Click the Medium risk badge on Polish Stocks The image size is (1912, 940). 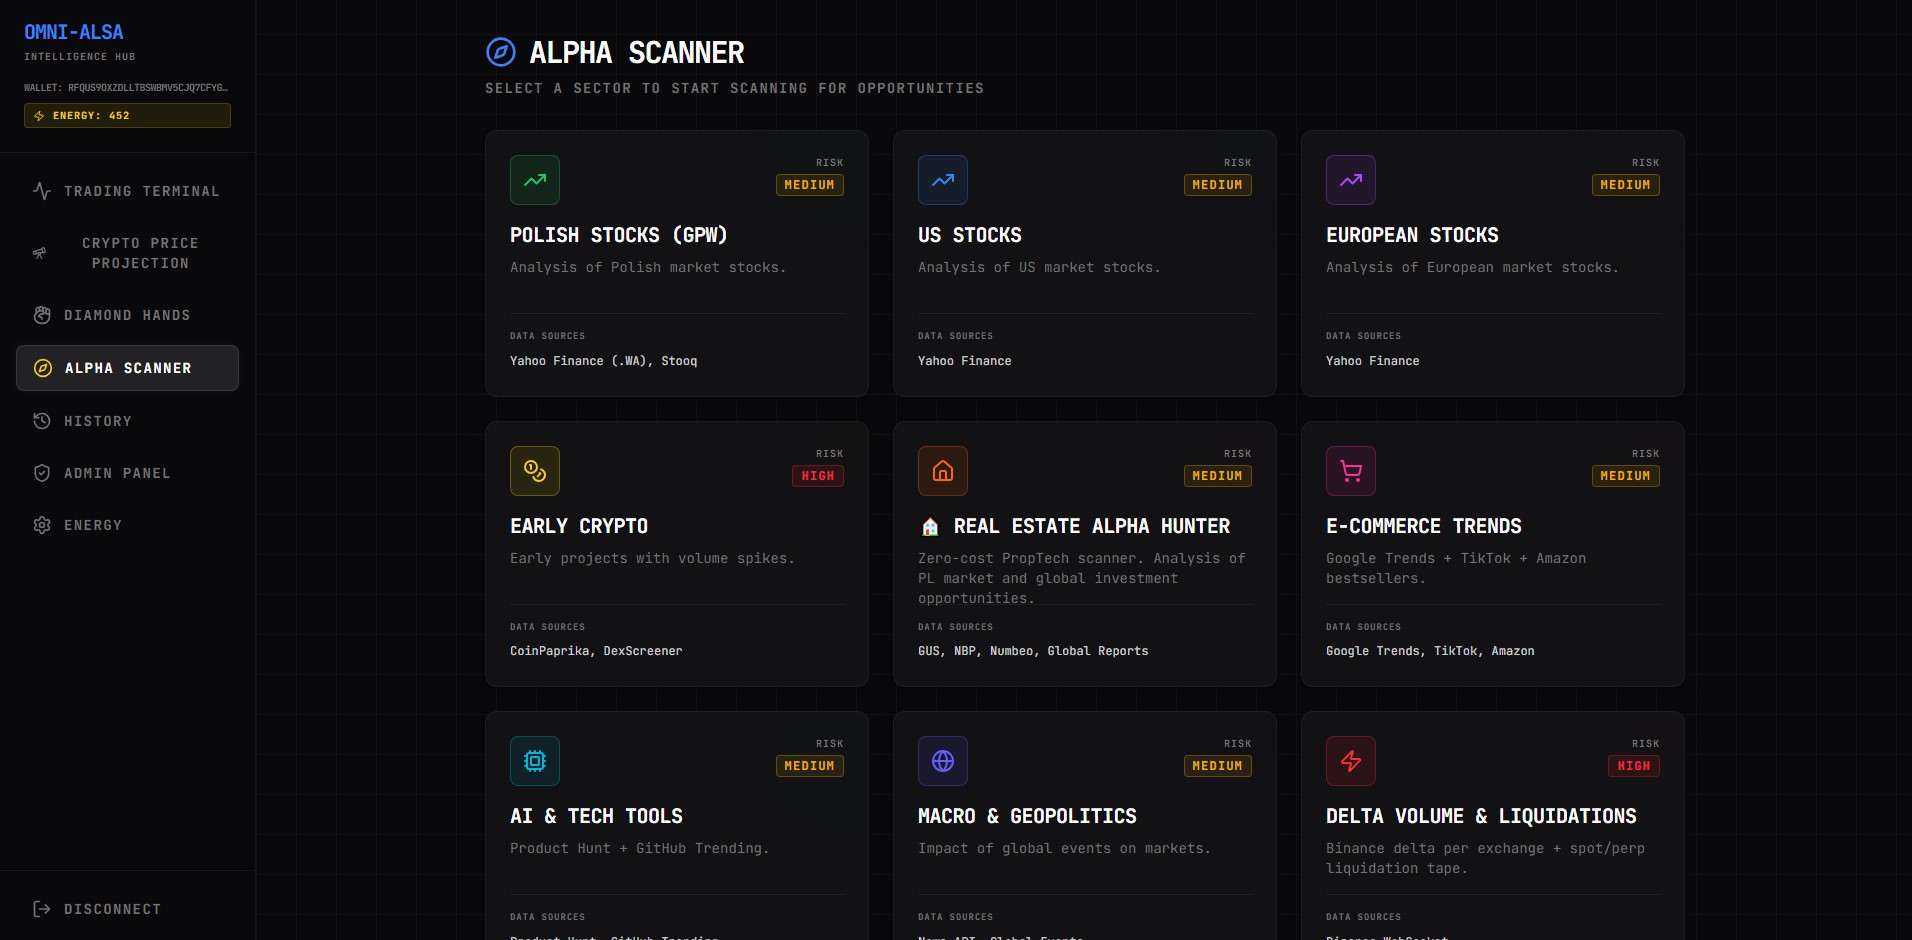810,185
